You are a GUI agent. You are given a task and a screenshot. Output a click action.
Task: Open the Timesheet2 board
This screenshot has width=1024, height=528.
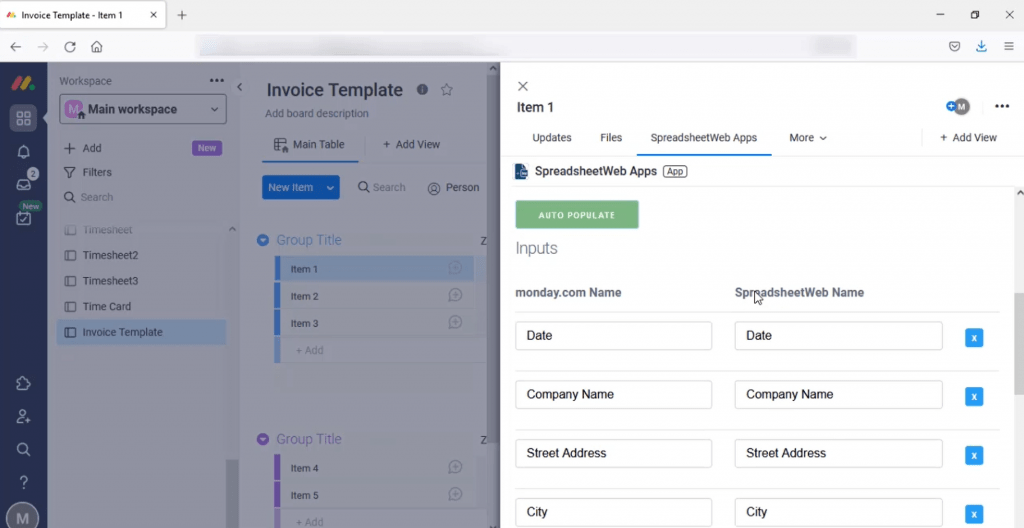coord(141,256)
